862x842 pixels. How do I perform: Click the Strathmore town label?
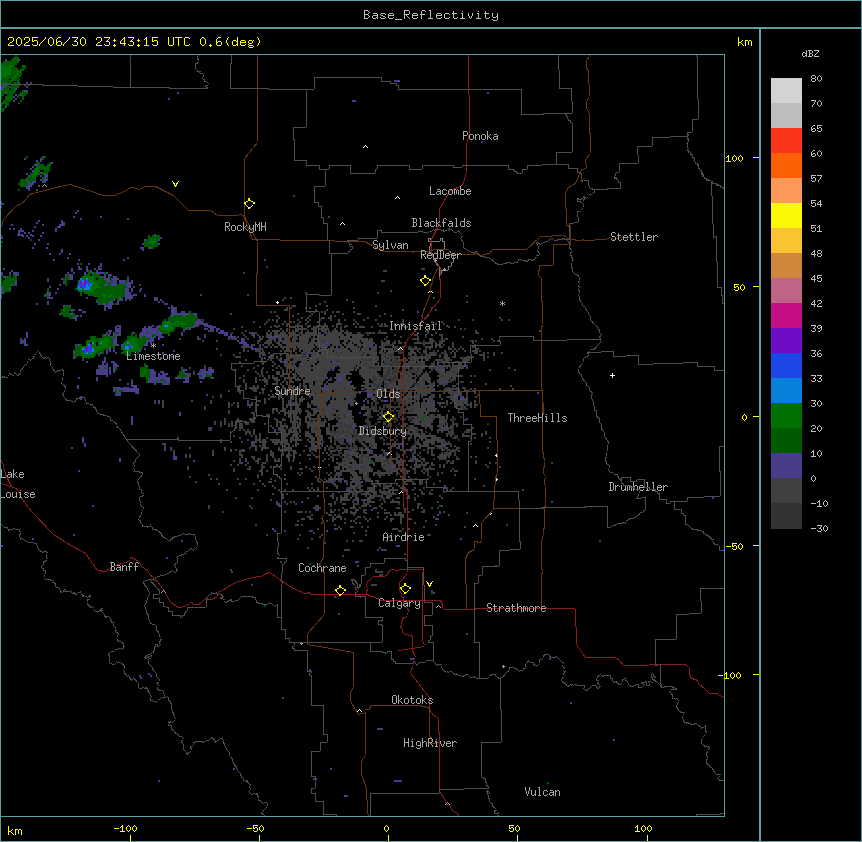click(x=516, y=608)
